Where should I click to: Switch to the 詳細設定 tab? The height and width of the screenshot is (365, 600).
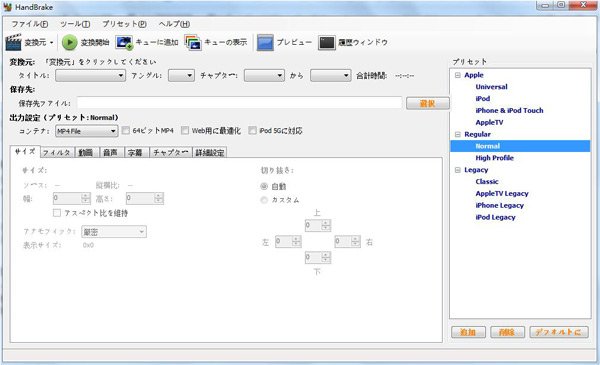click(210, 153)
